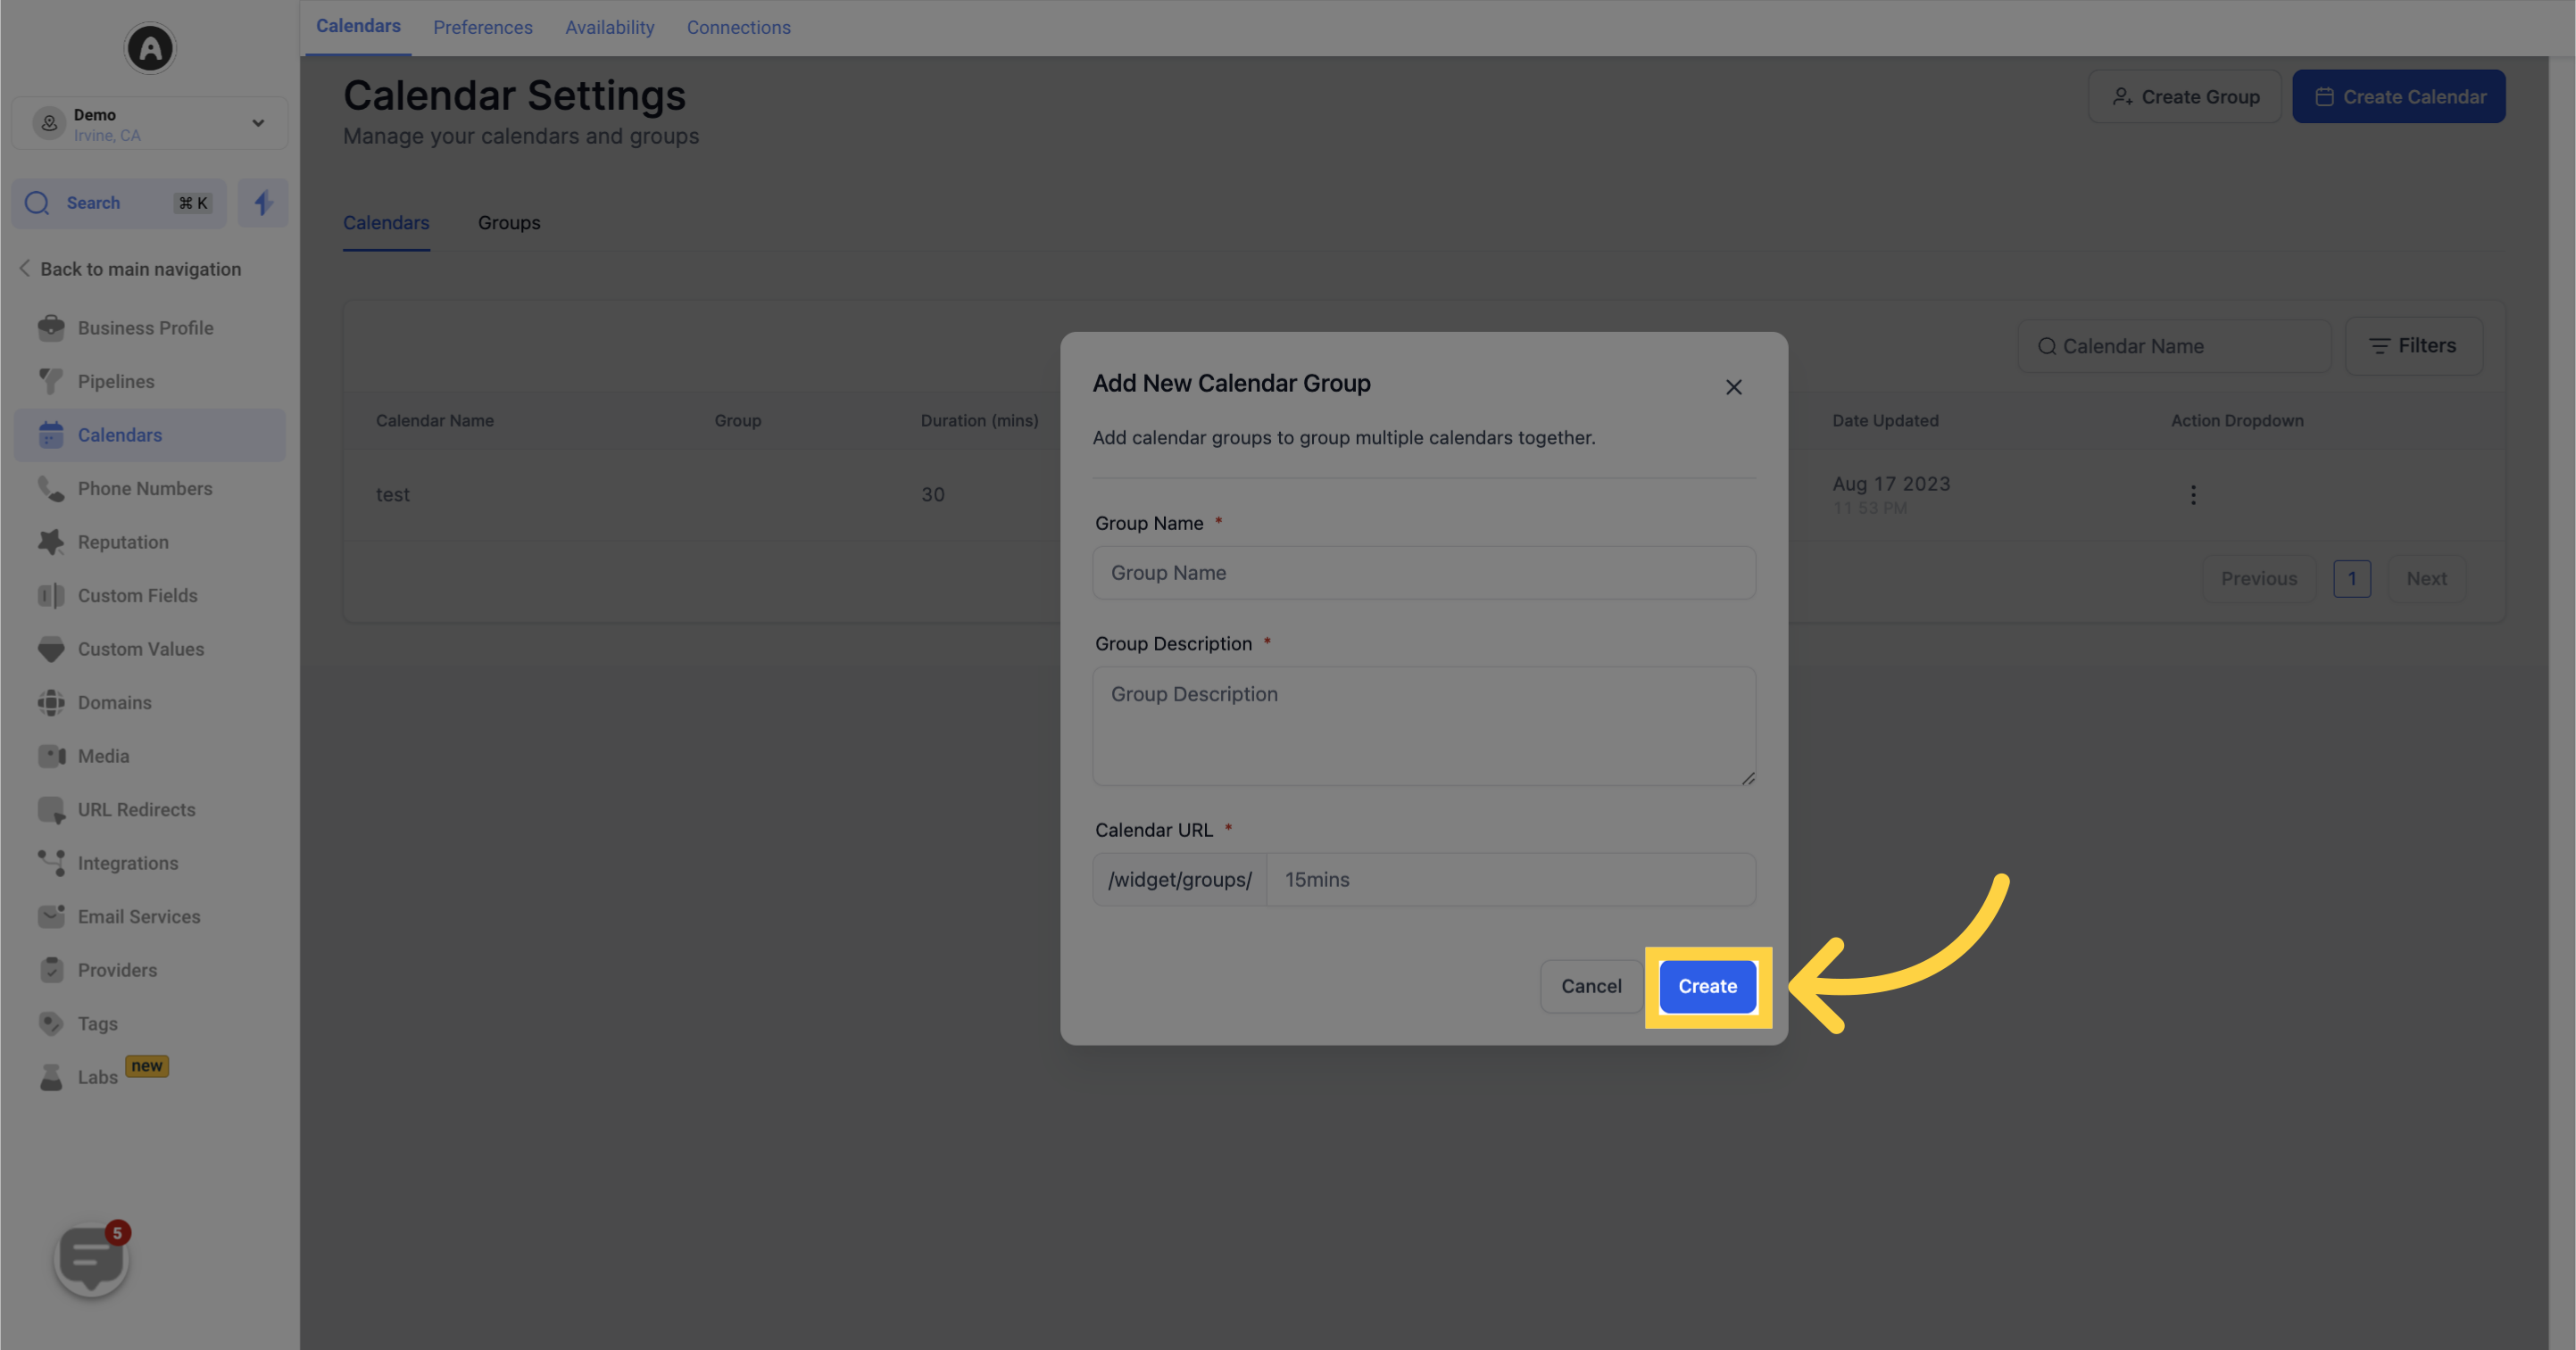The width and height of the screenshot is (2576, 1350).
Task: Click the Email Services envelope icon
Action: coord(51,916)
